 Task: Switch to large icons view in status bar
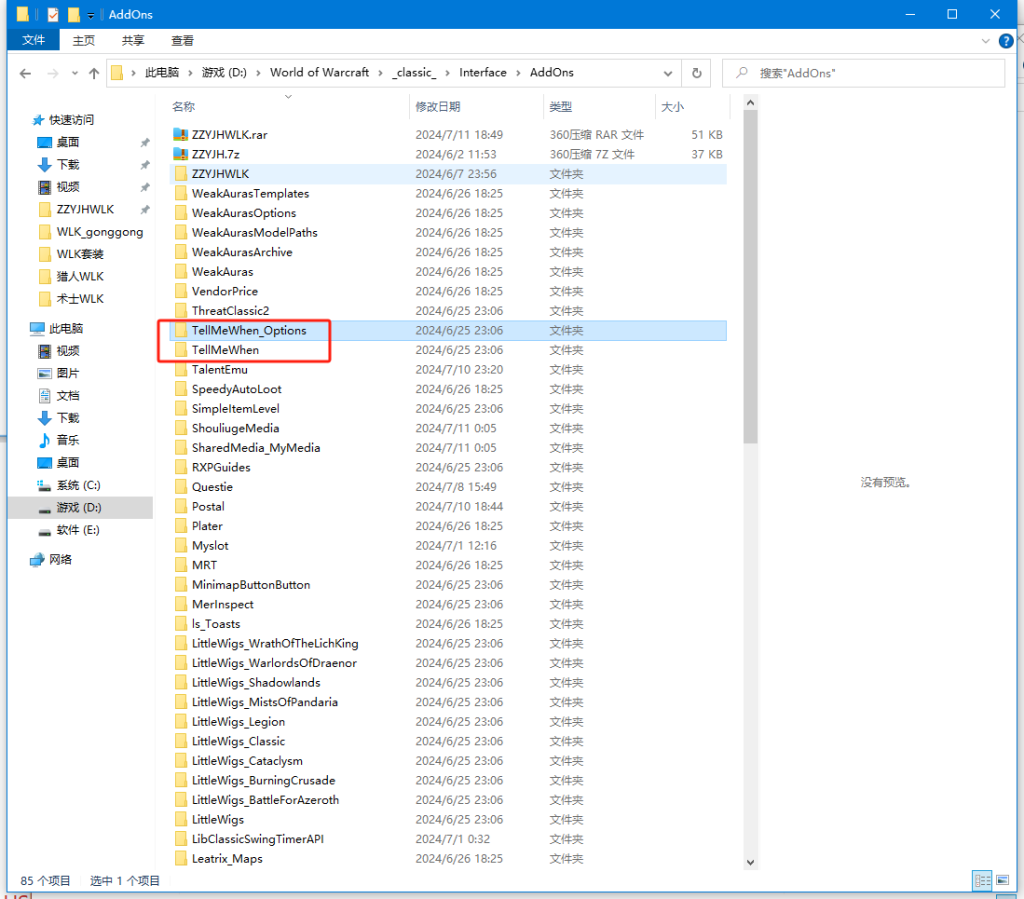tap(999, 880)
